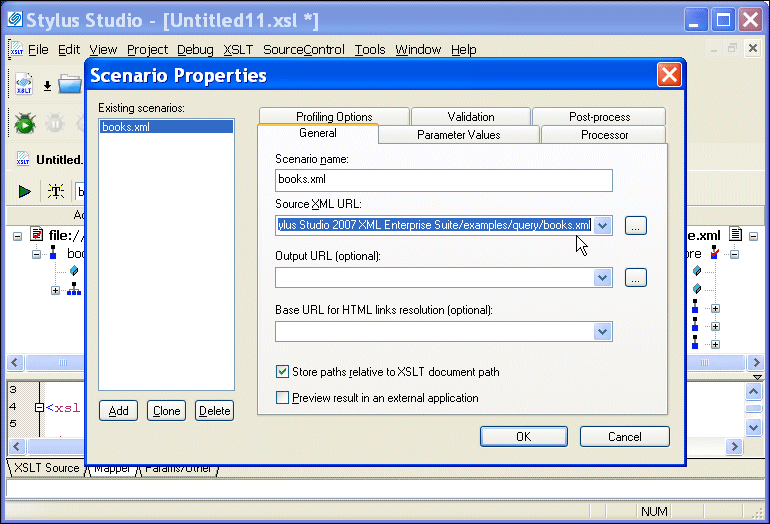This screenshot has height=524, width=770.
Task: Open the Output URL dropdown list
Action: pos(602,278)
